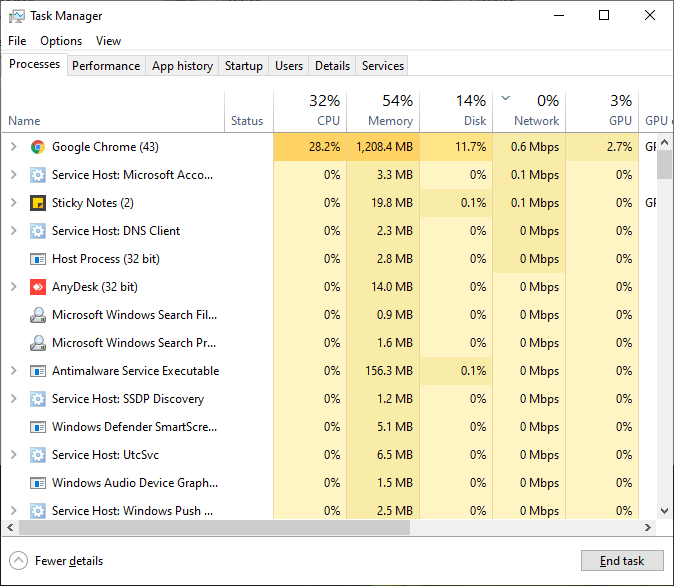Click the vertical scrollbar up arrow
This screenshot has width=674, height=586.
tap(665, 142)
